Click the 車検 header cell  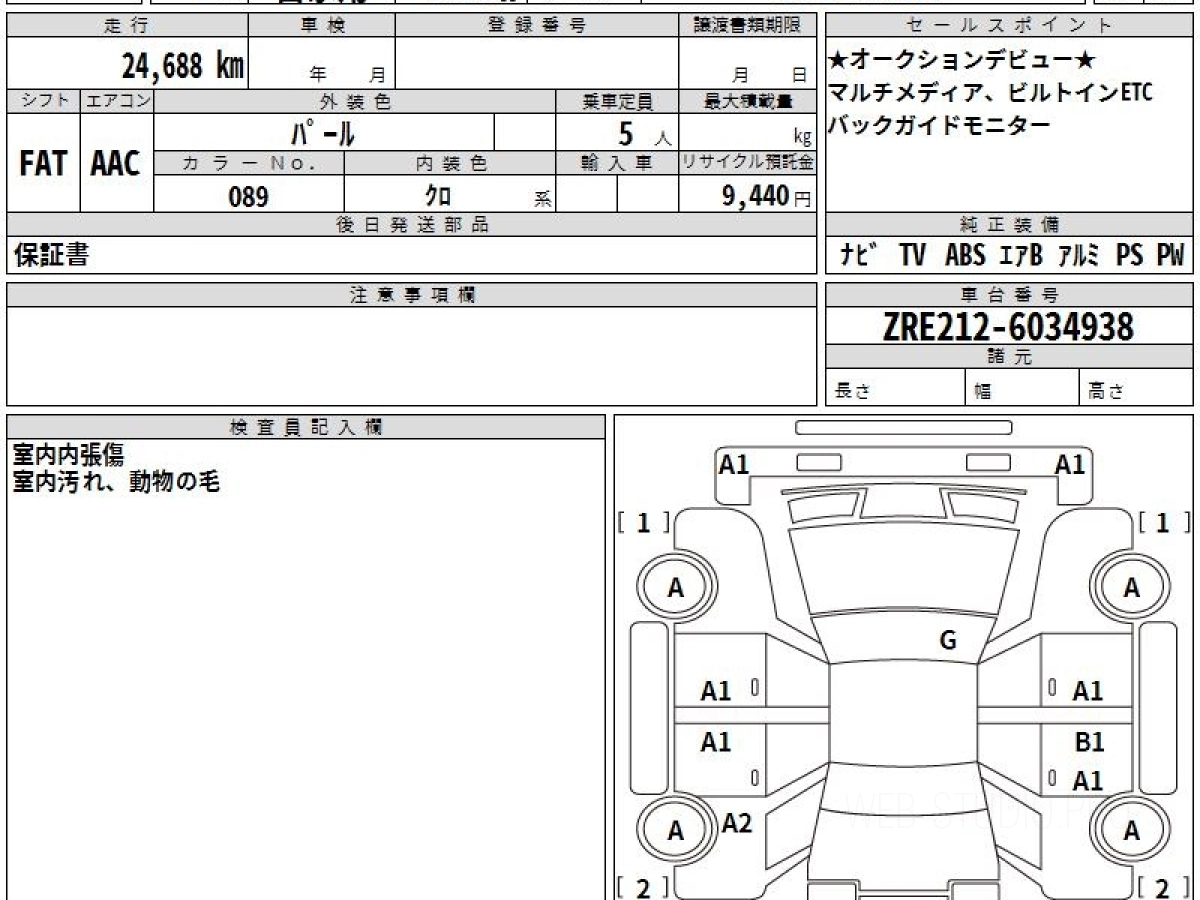[322, 26]
